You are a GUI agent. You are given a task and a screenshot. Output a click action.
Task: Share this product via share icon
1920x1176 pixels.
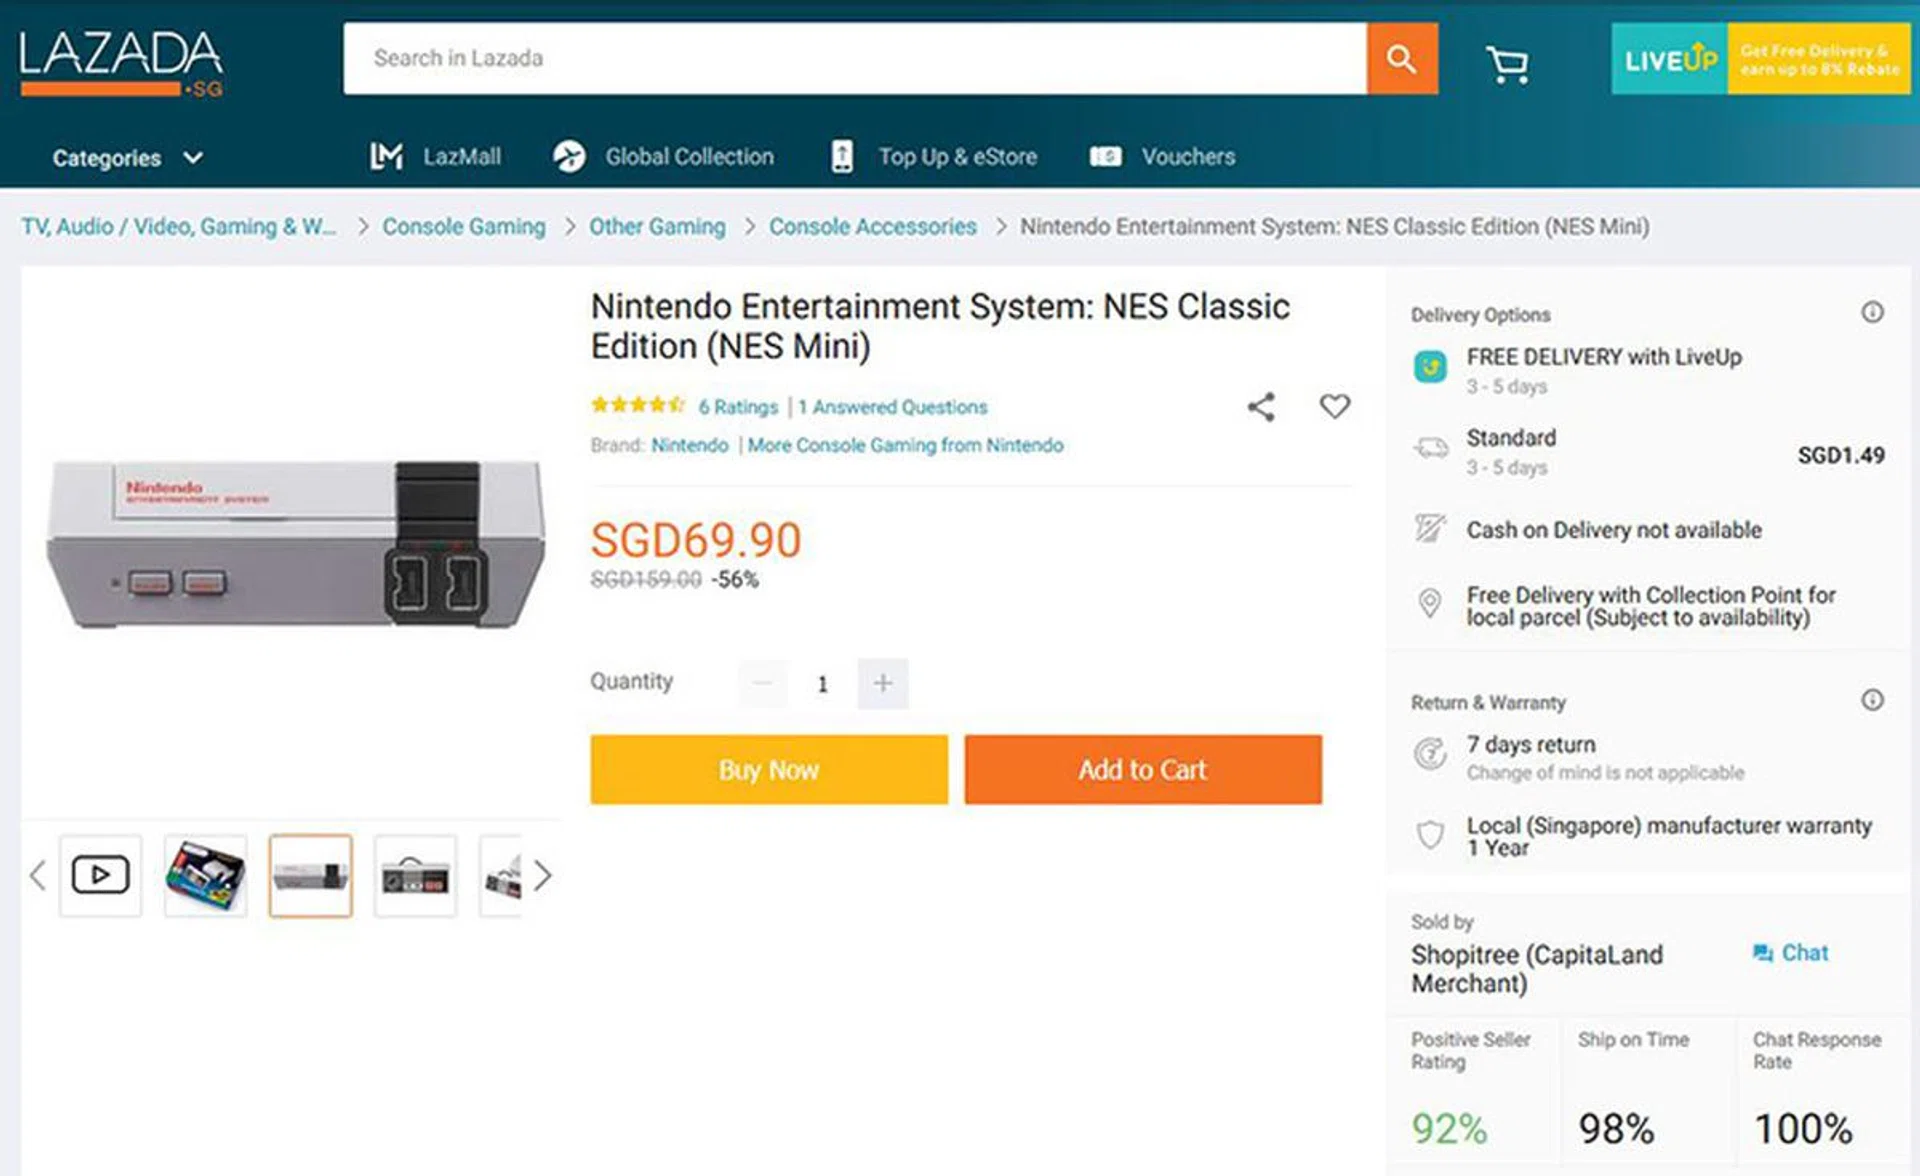(x=1261, y=407)
